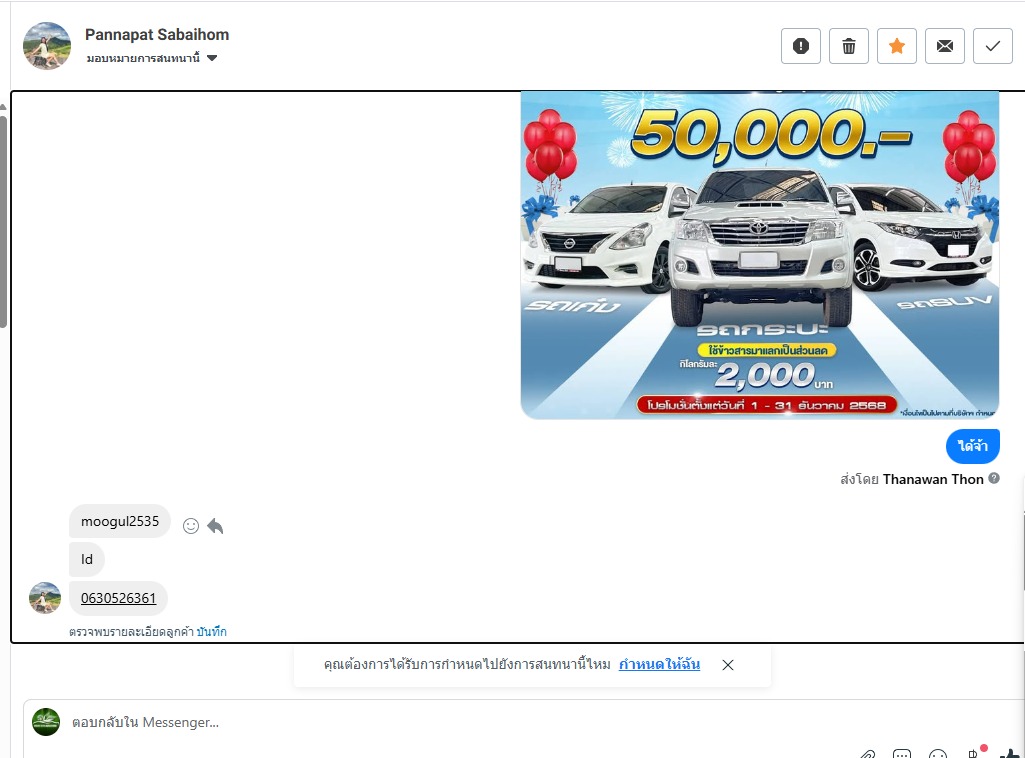The height and width of the screenshot is (758, 1025).
Task: Click the chat scrollbar on left edge
Action: coord(3,222)
